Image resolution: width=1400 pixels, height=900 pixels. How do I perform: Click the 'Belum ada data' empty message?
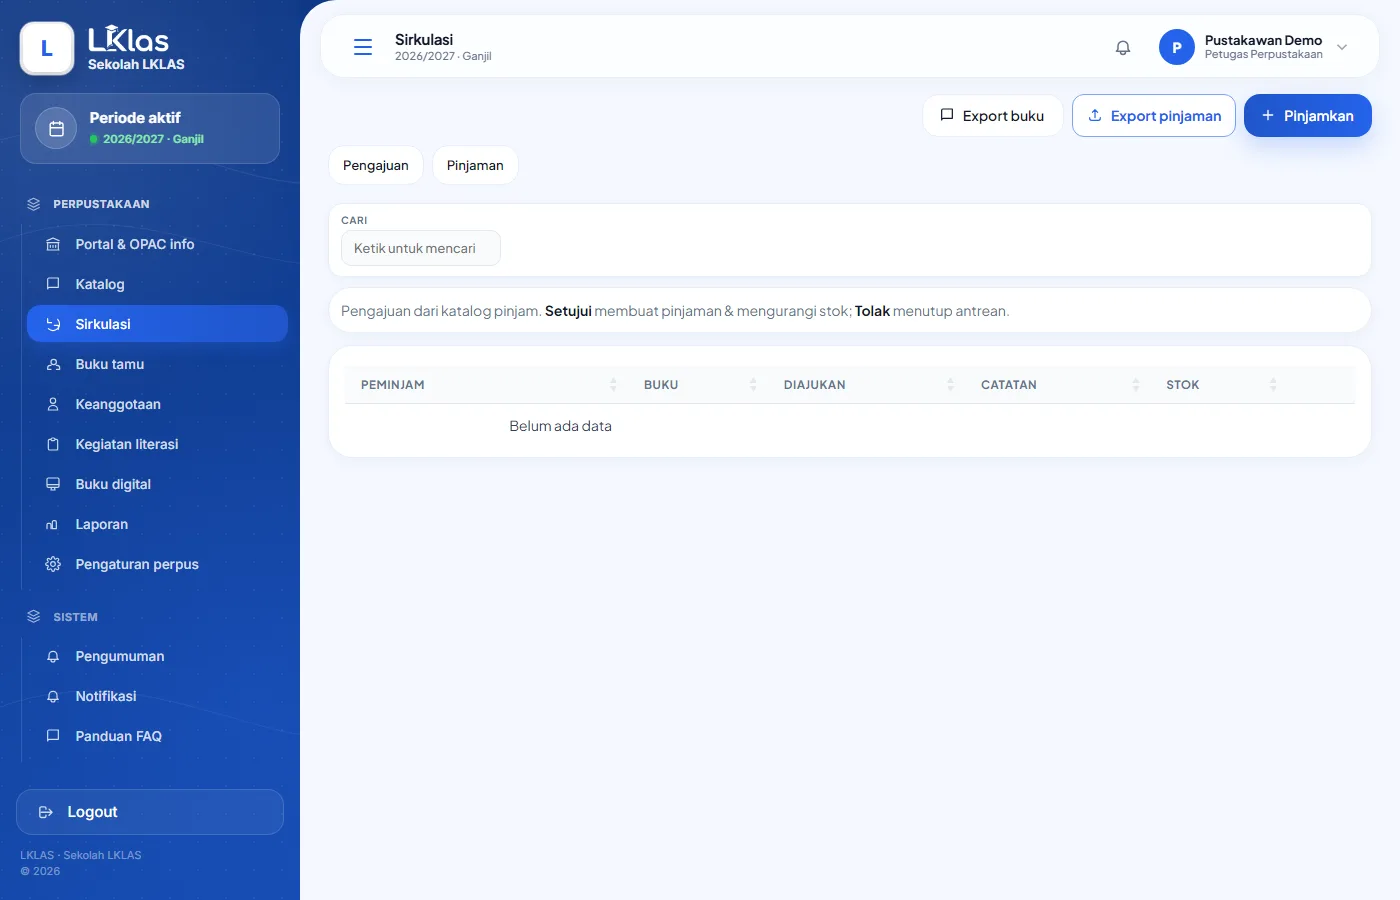point(560,426)
